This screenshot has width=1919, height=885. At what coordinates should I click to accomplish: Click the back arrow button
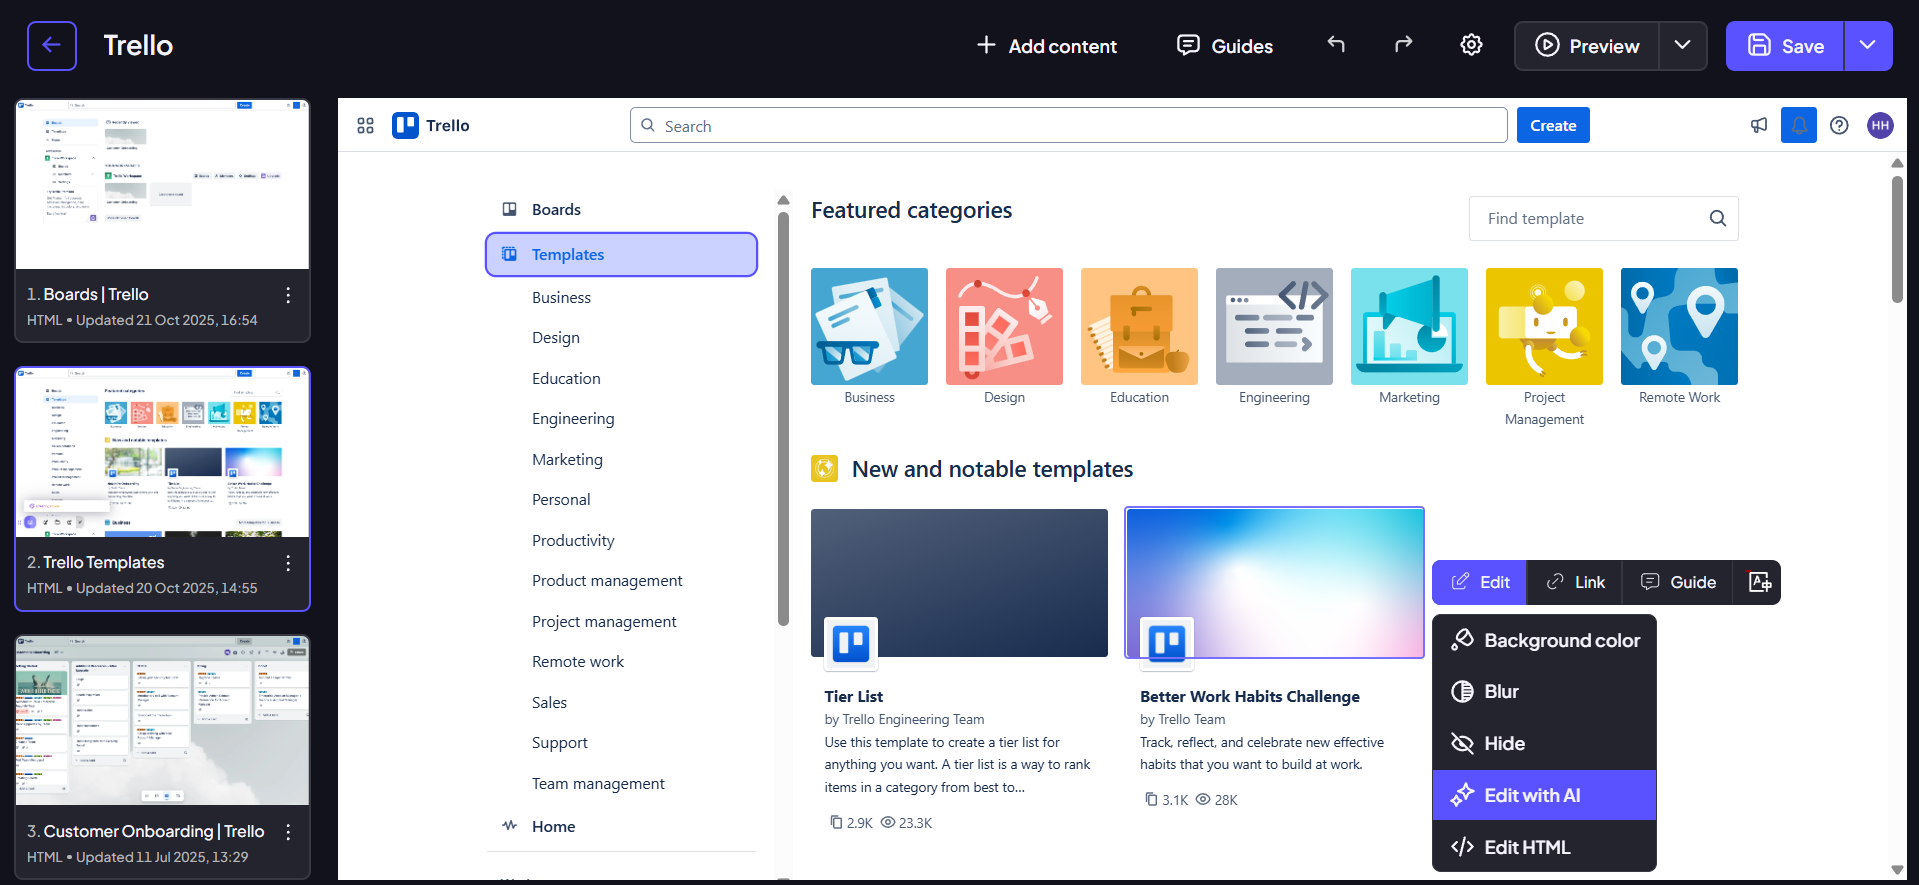pyautogui.click(x=52, y=46)
